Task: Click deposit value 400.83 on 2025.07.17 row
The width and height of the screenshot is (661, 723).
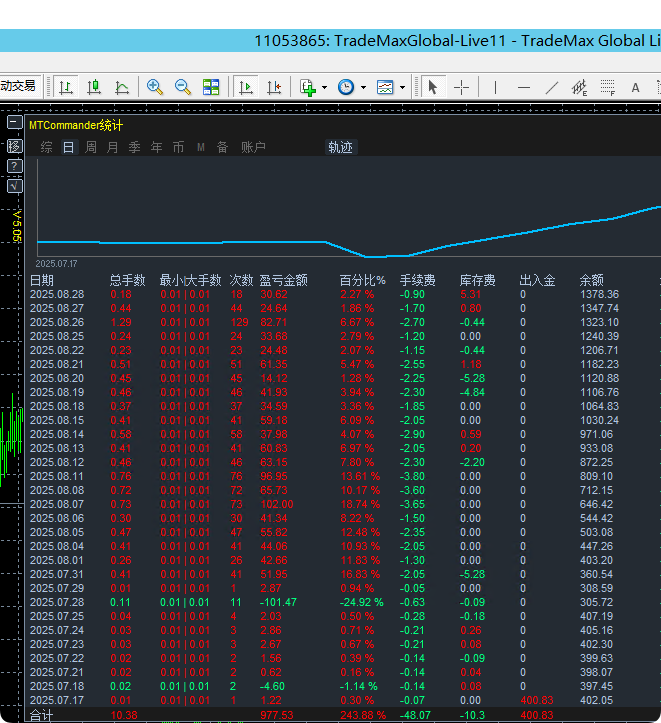Action: (537, 700)
